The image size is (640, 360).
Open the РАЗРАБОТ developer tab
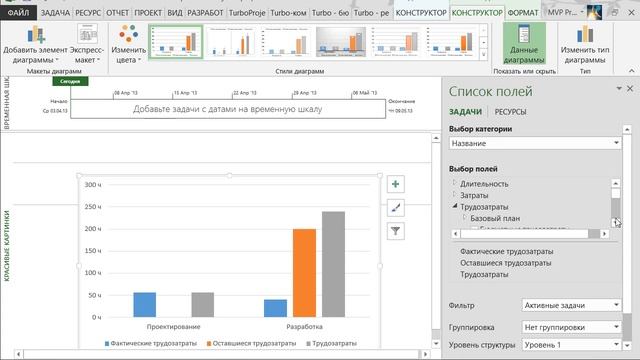[205, 13]
